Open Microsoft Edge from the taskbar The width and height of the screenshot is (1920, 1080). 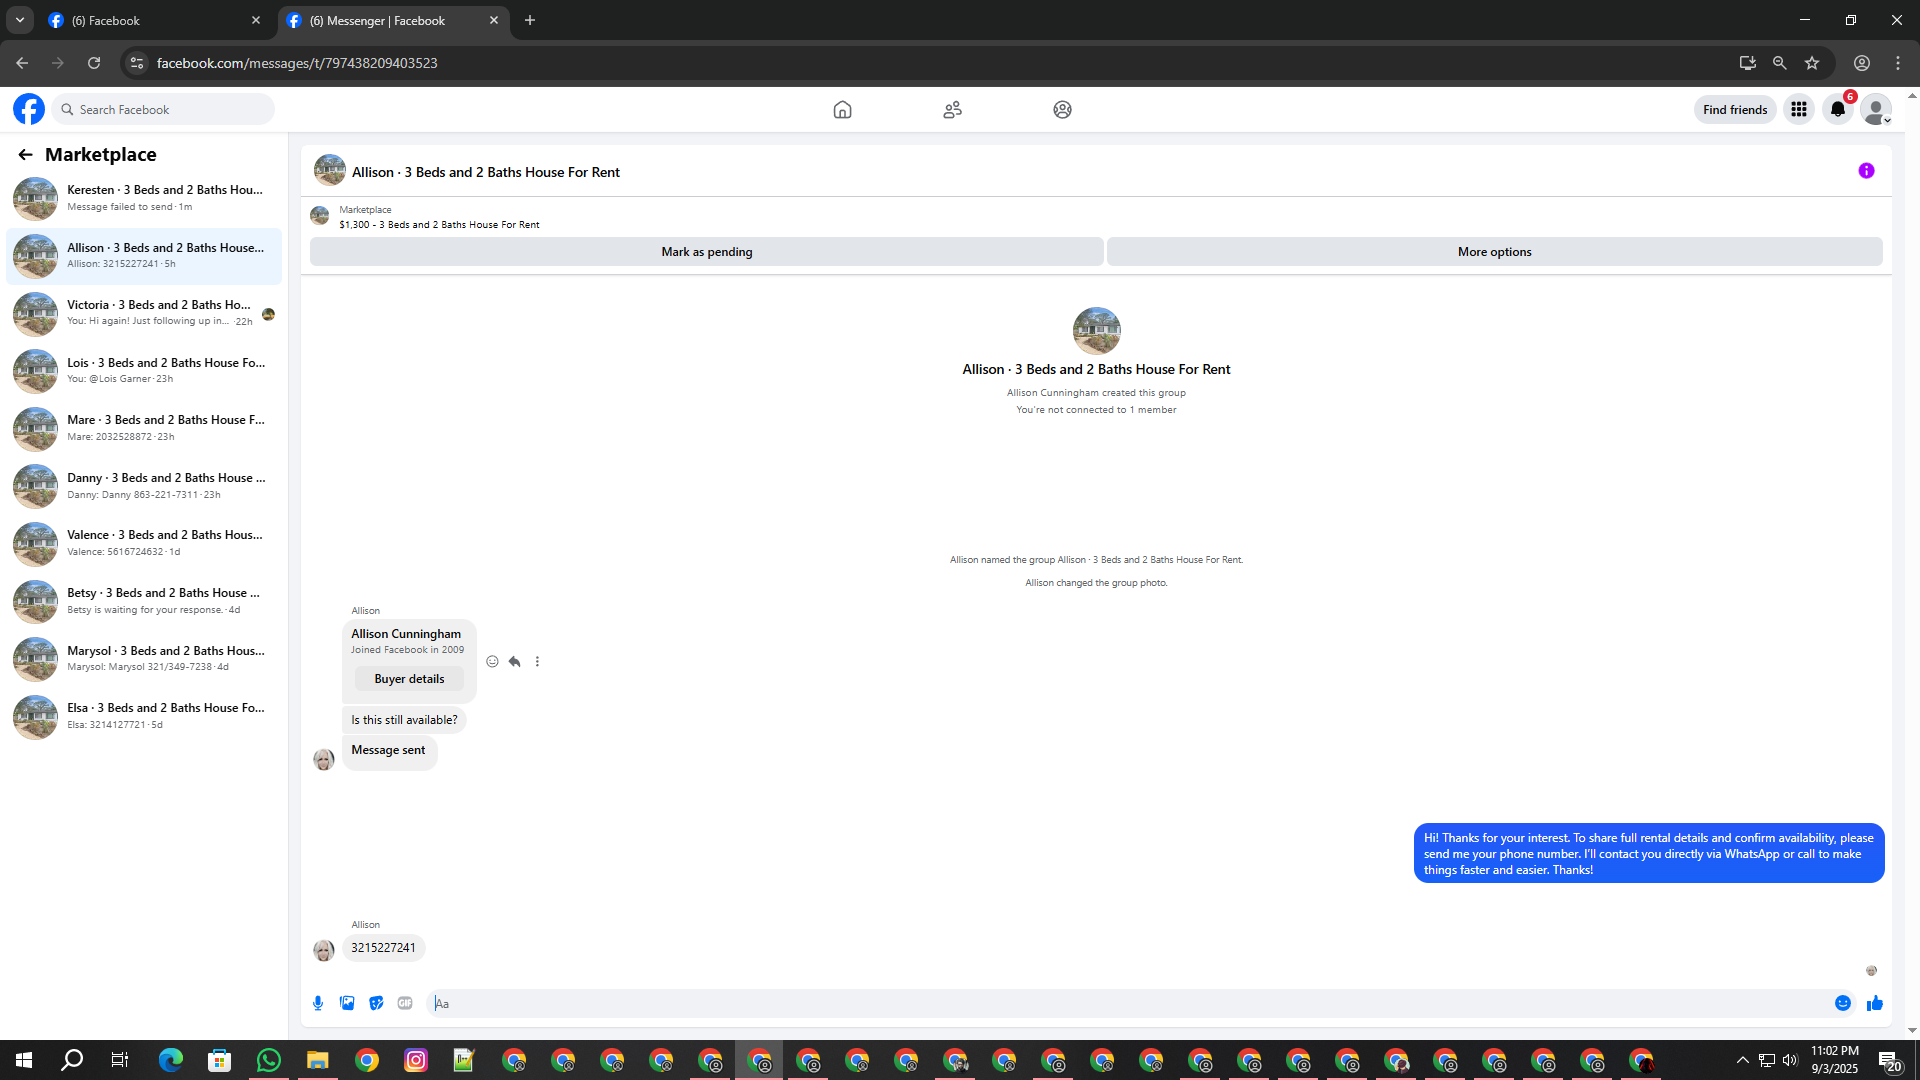[170, 1060]
